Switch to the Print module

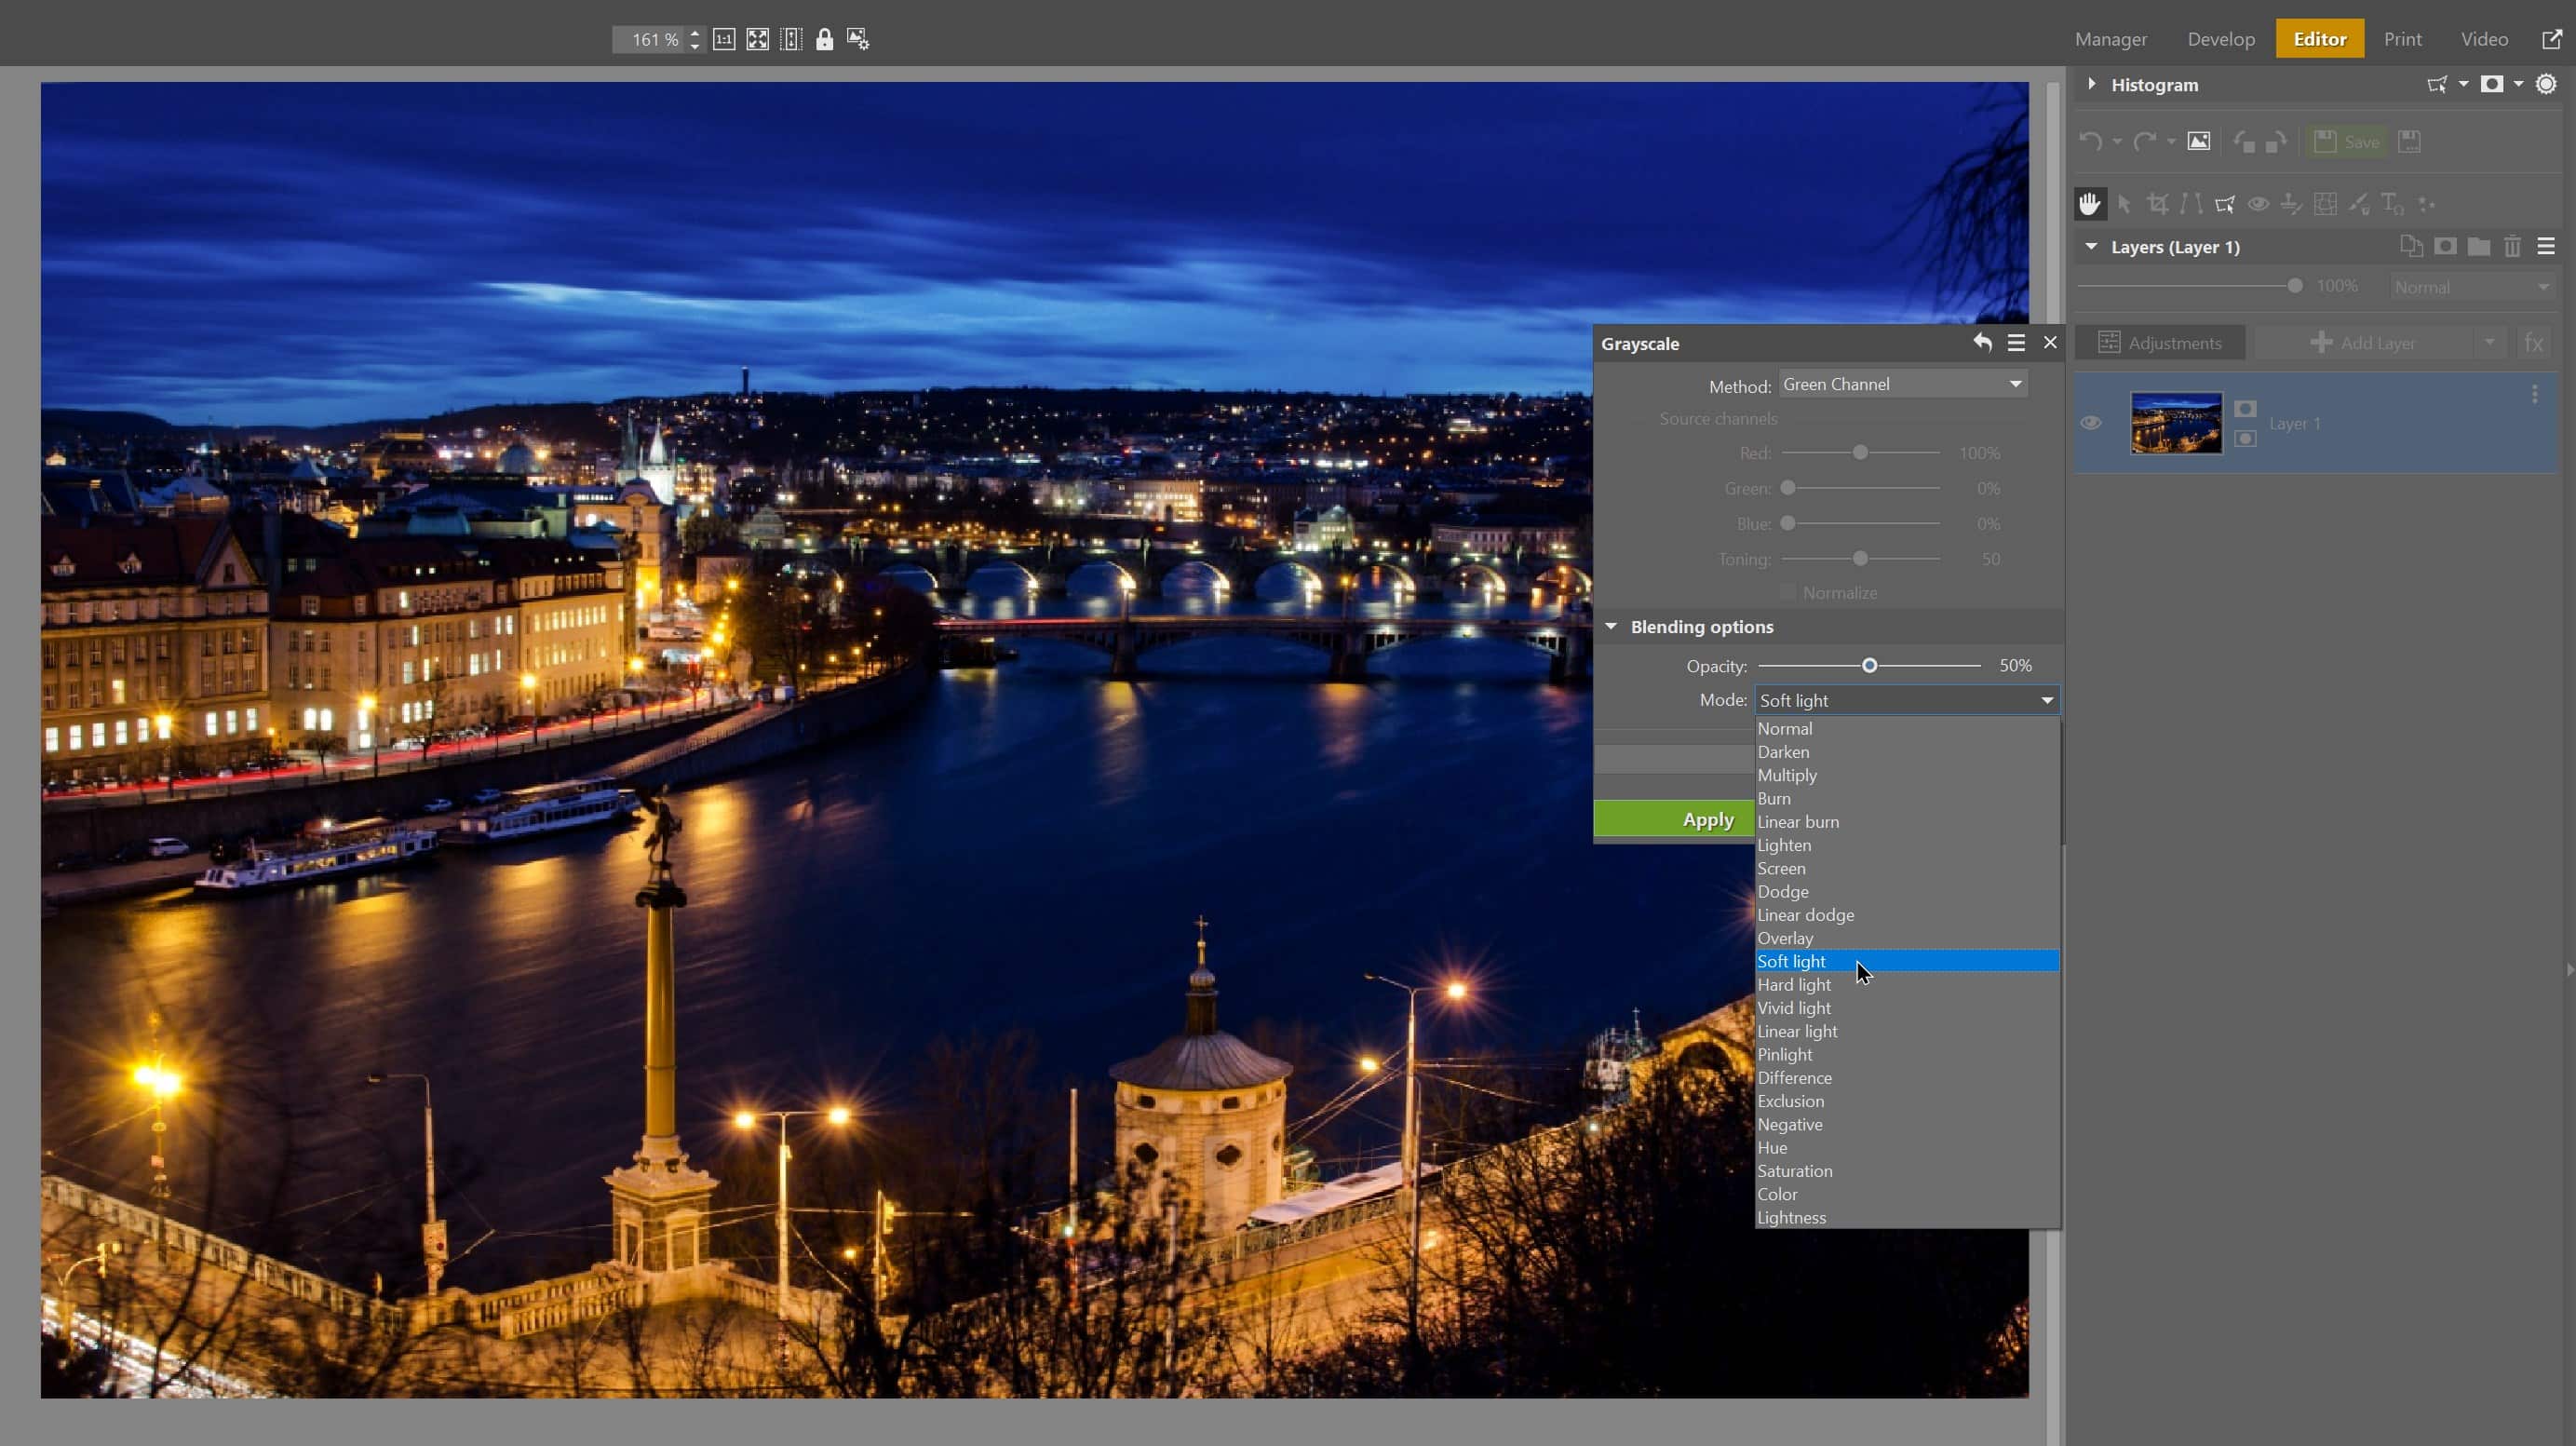(x=2403, y=39)
